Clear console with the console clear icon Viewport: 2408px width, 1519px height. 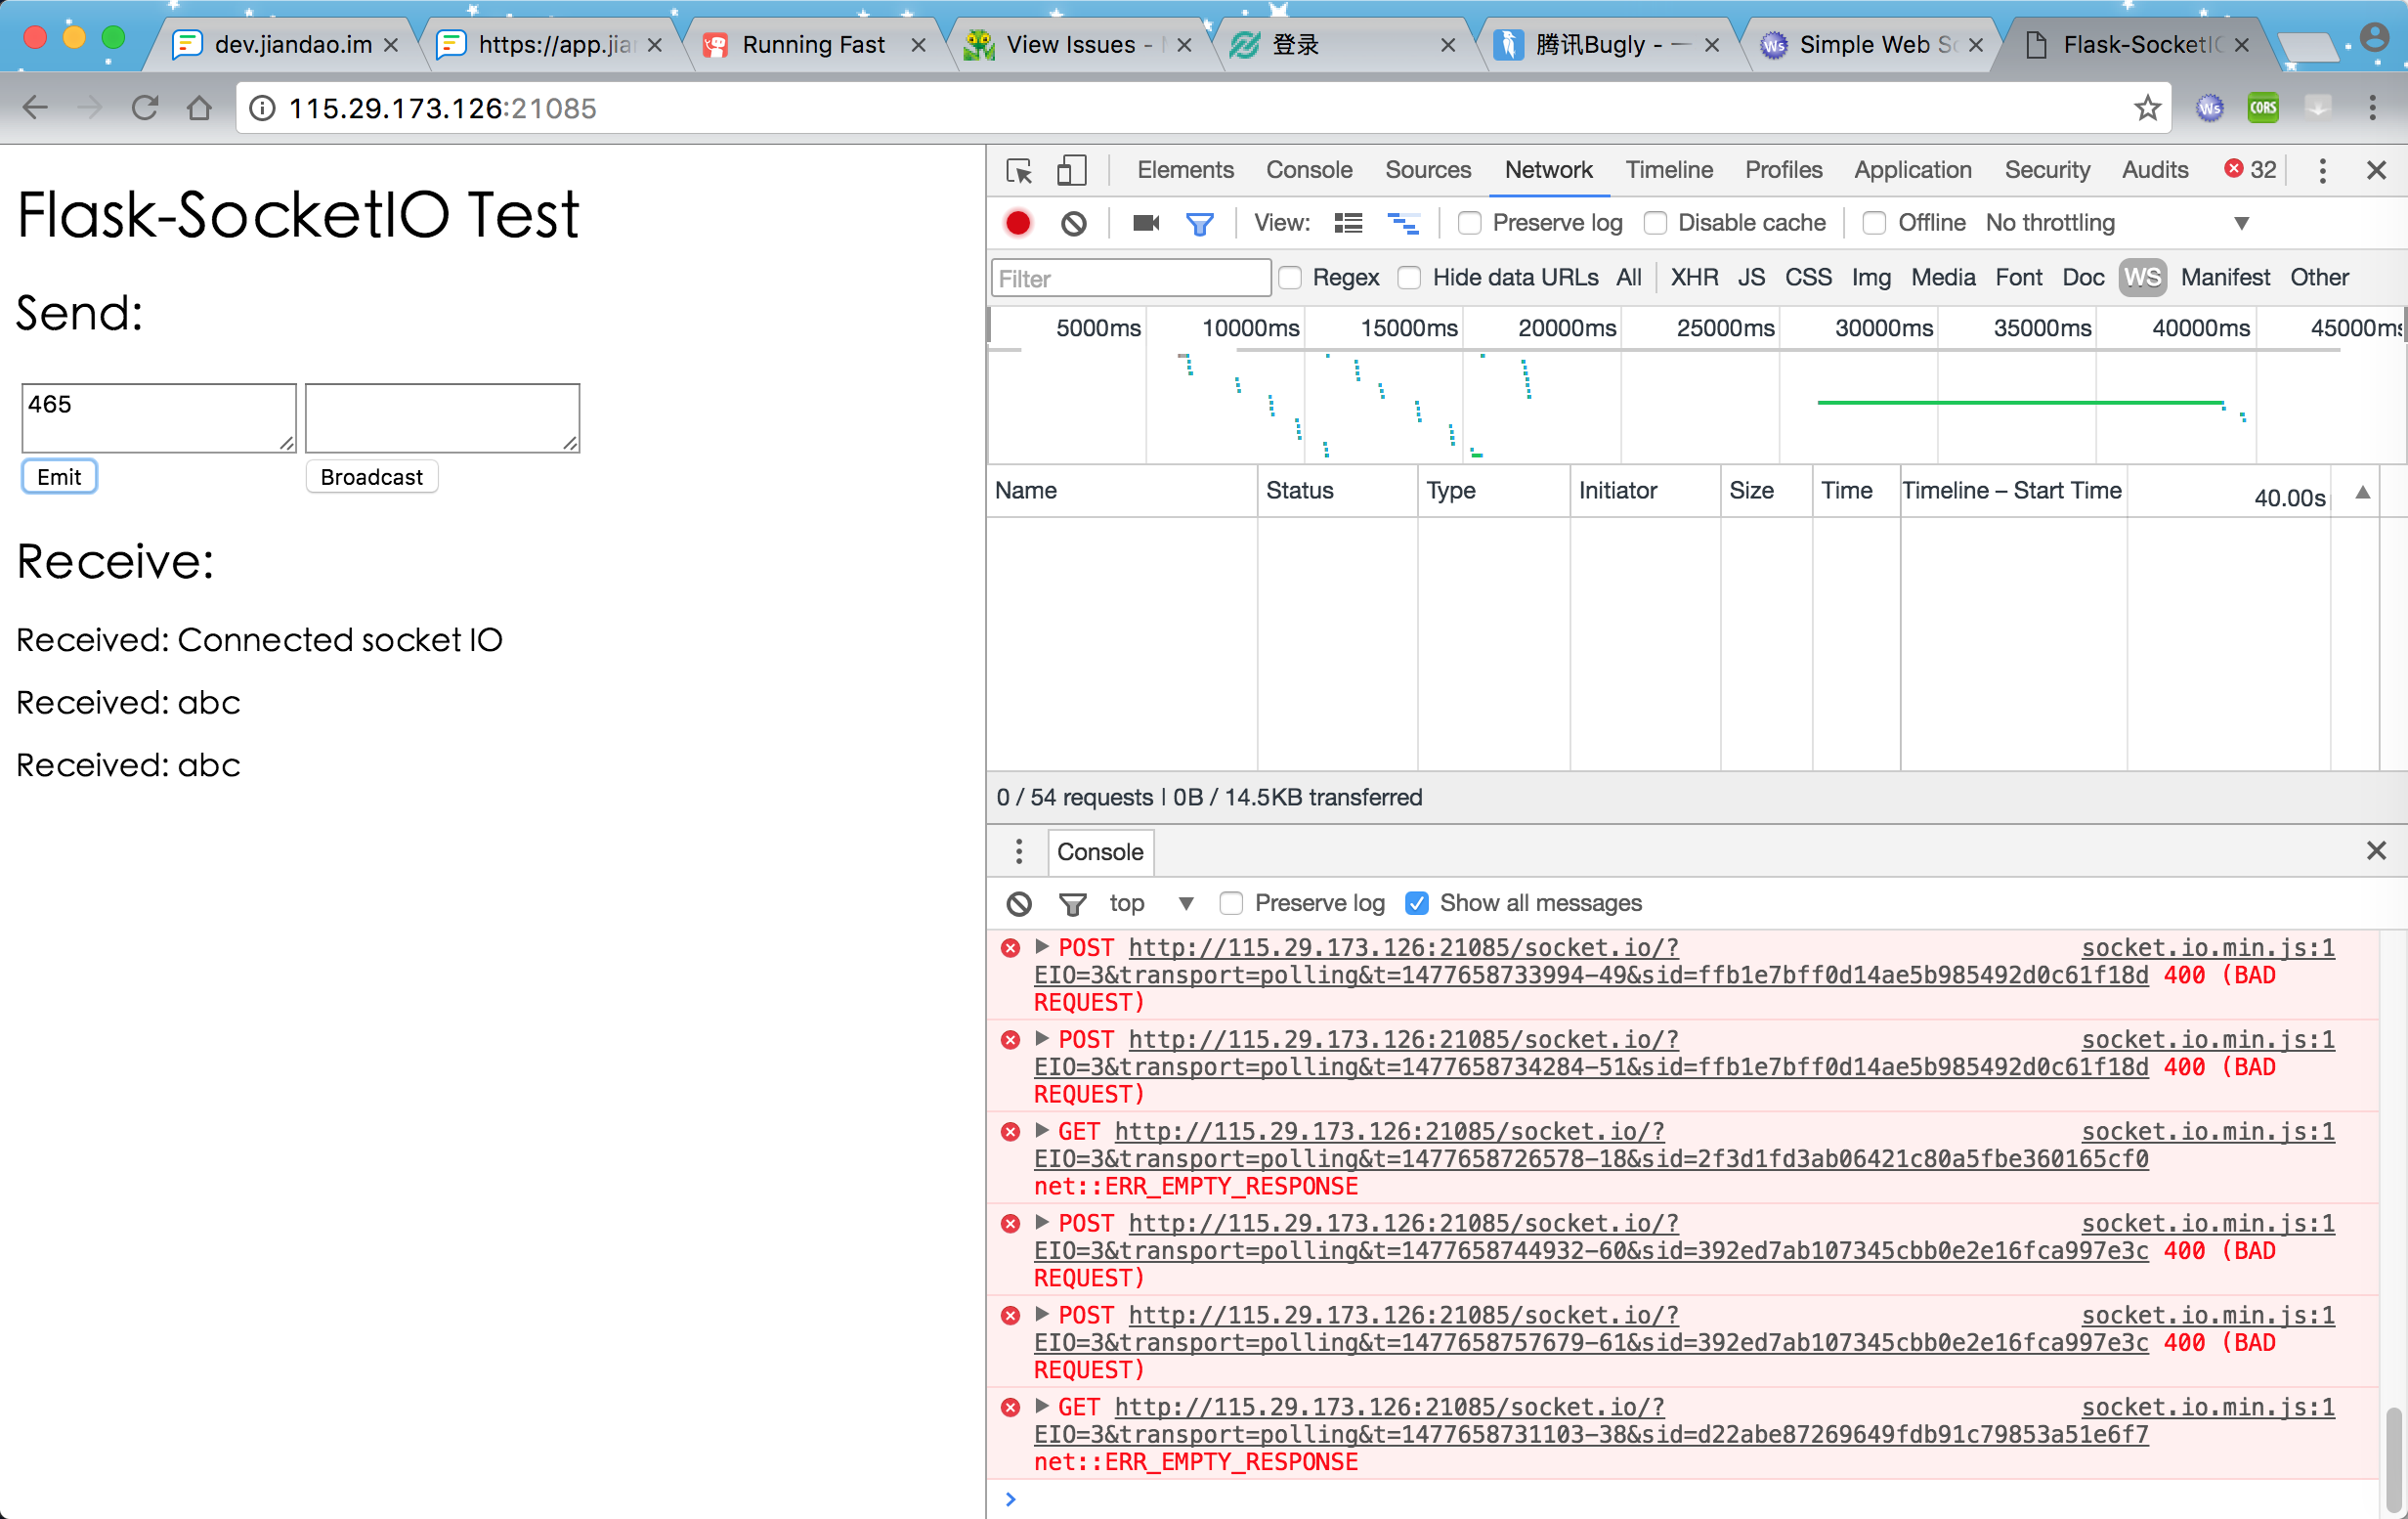(x=1018, y=904)
